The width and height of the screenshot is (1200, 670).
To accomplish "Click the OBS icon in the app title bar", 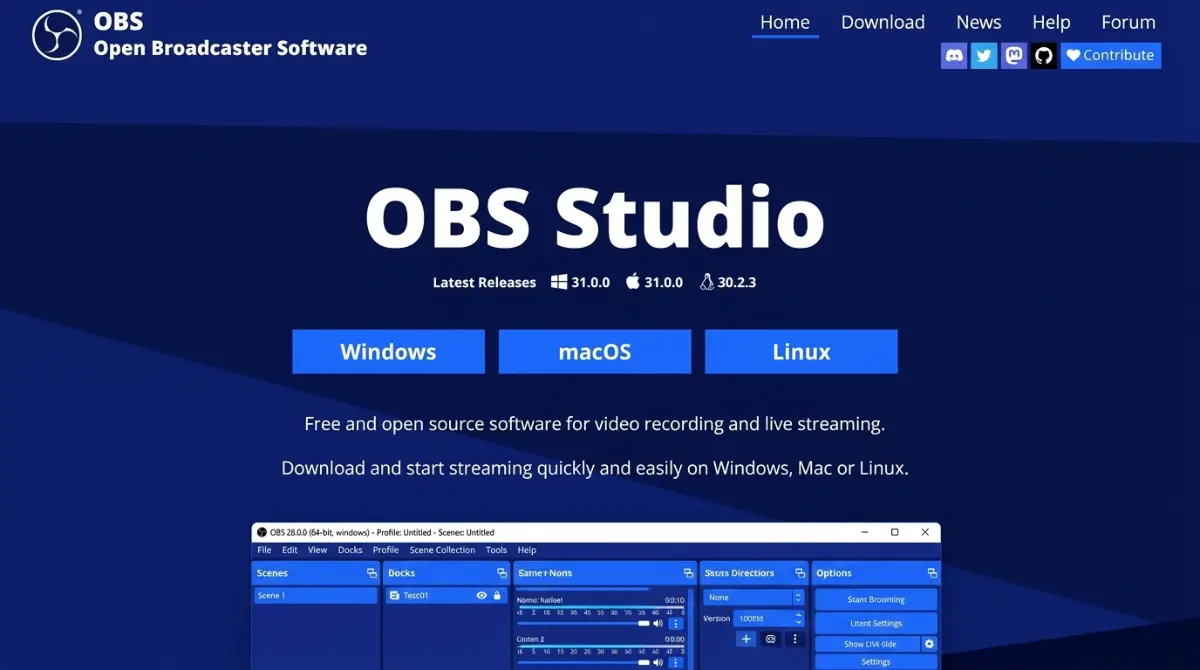I will click(262, 532).
